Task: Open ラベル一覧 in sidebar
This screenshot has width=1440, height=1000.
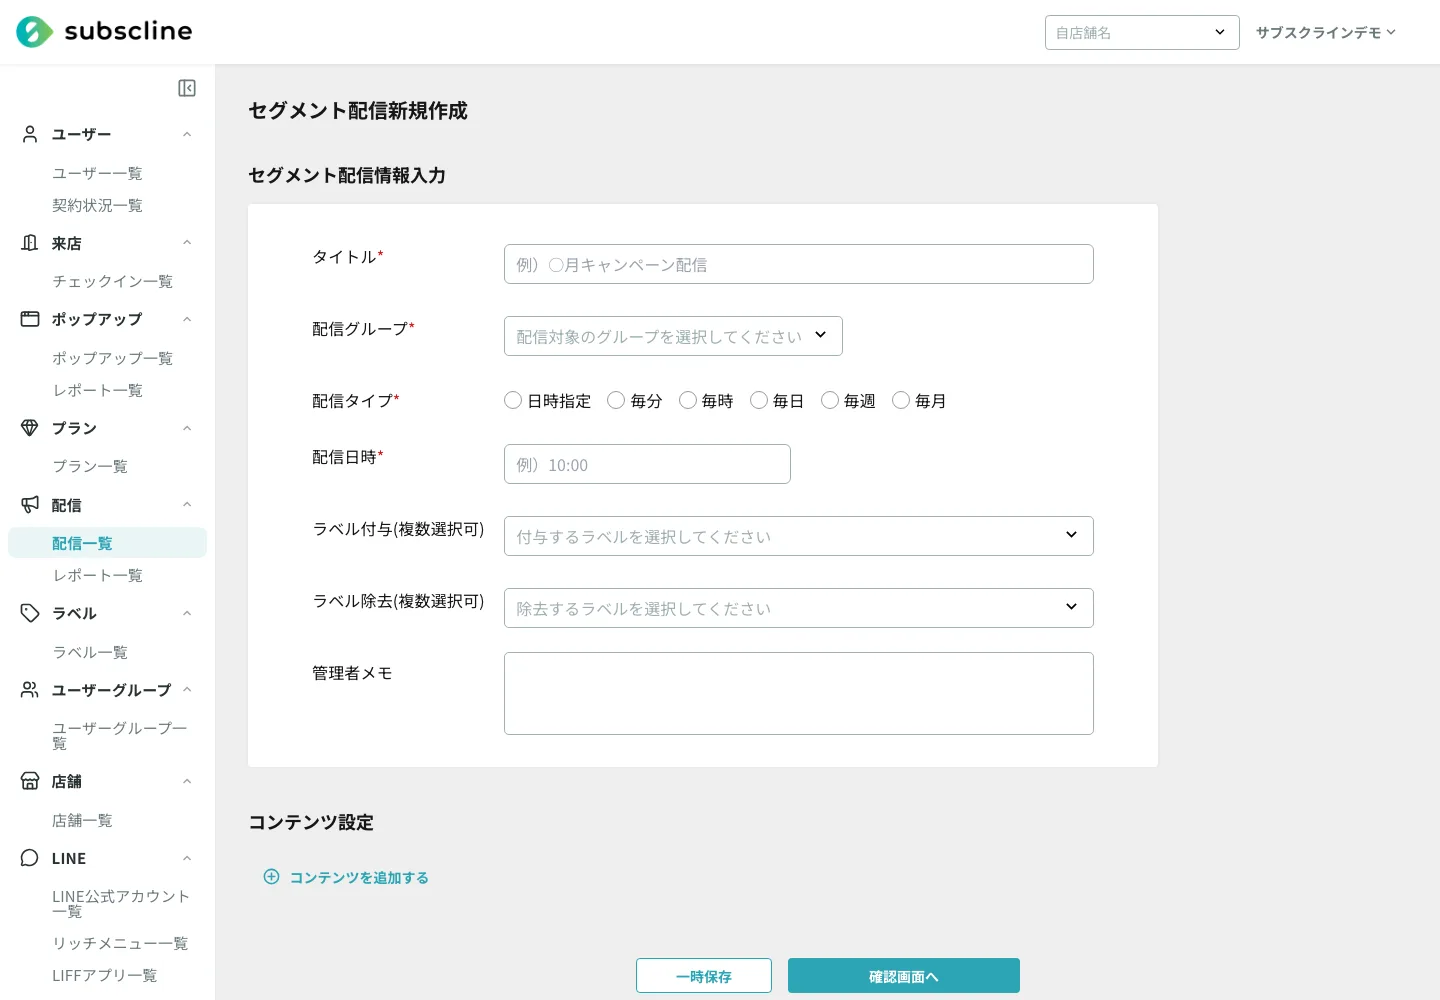Action: [x=90, y=652]
